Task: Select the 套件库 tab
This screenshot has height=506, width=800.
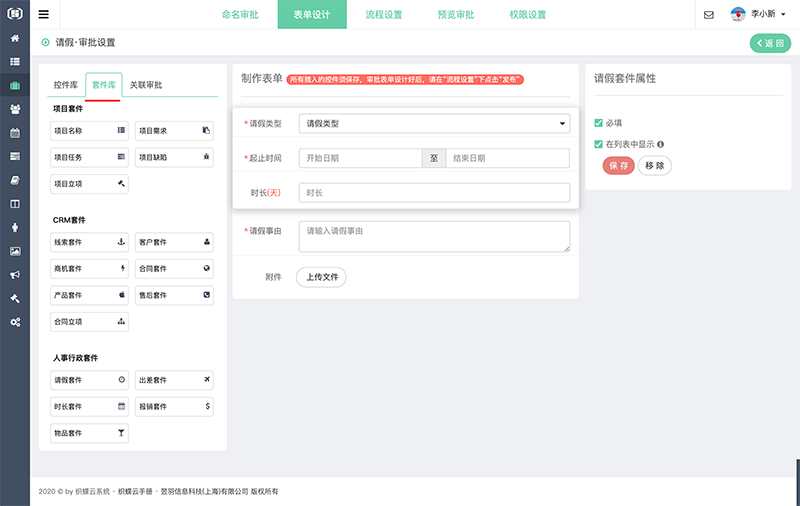Action: click(x=104, y=85)
